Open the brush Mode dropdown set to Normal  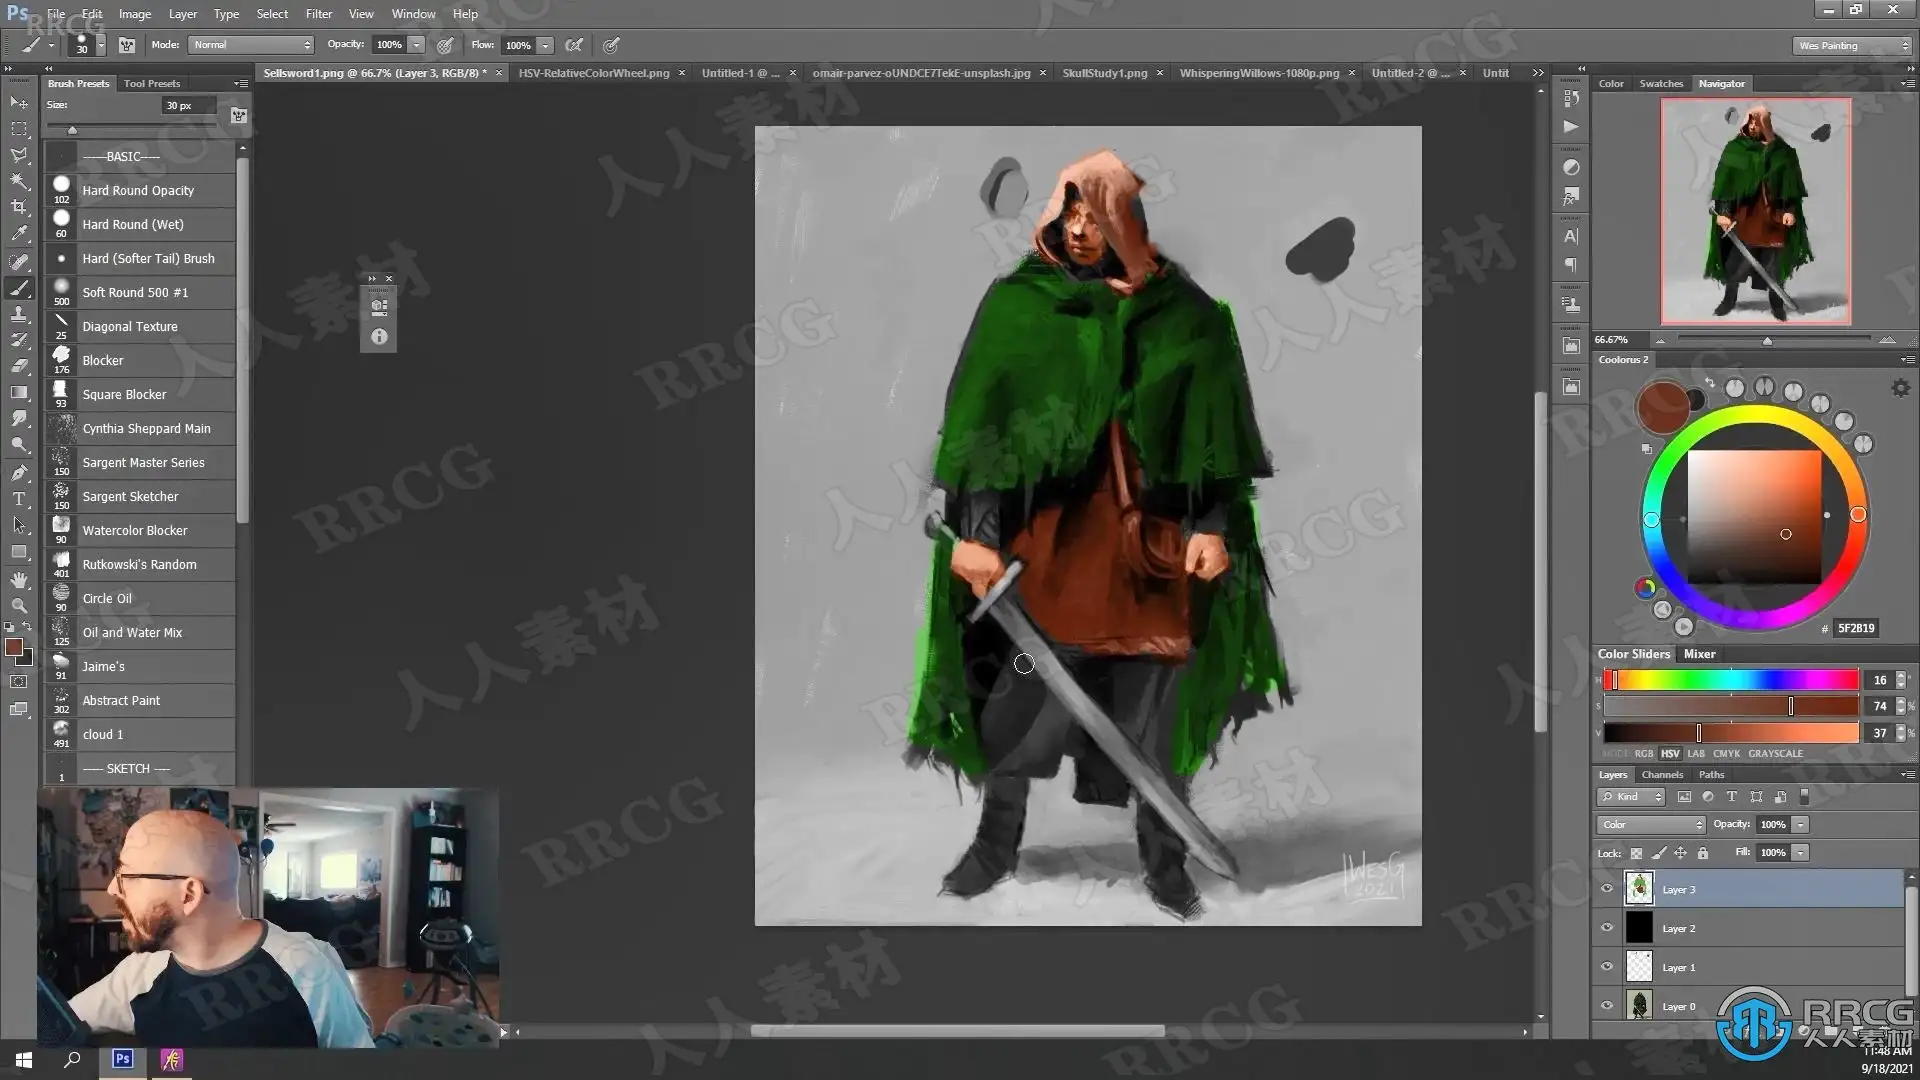click(x=252, y=45)
